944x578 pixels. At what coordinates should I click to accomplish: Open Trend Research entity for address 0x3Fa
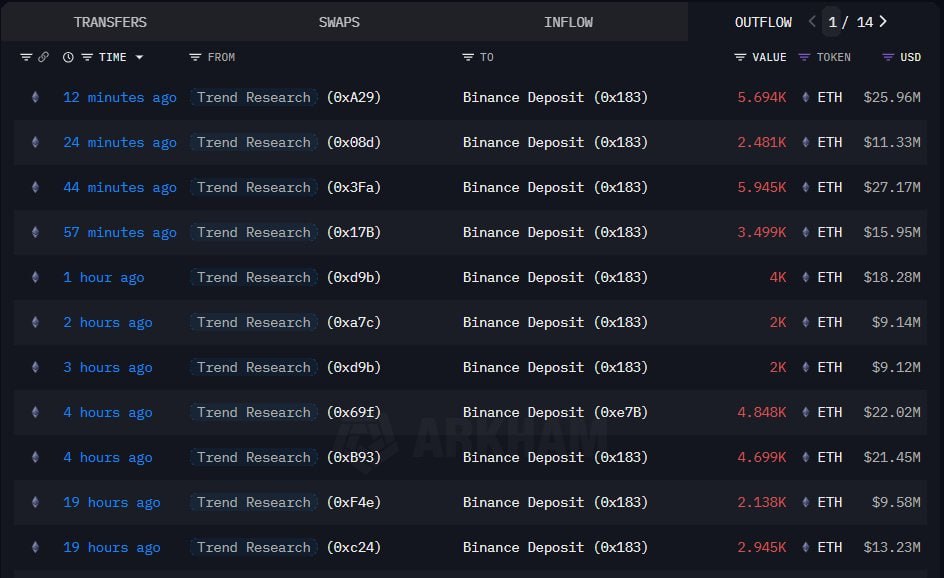[254, 187]
